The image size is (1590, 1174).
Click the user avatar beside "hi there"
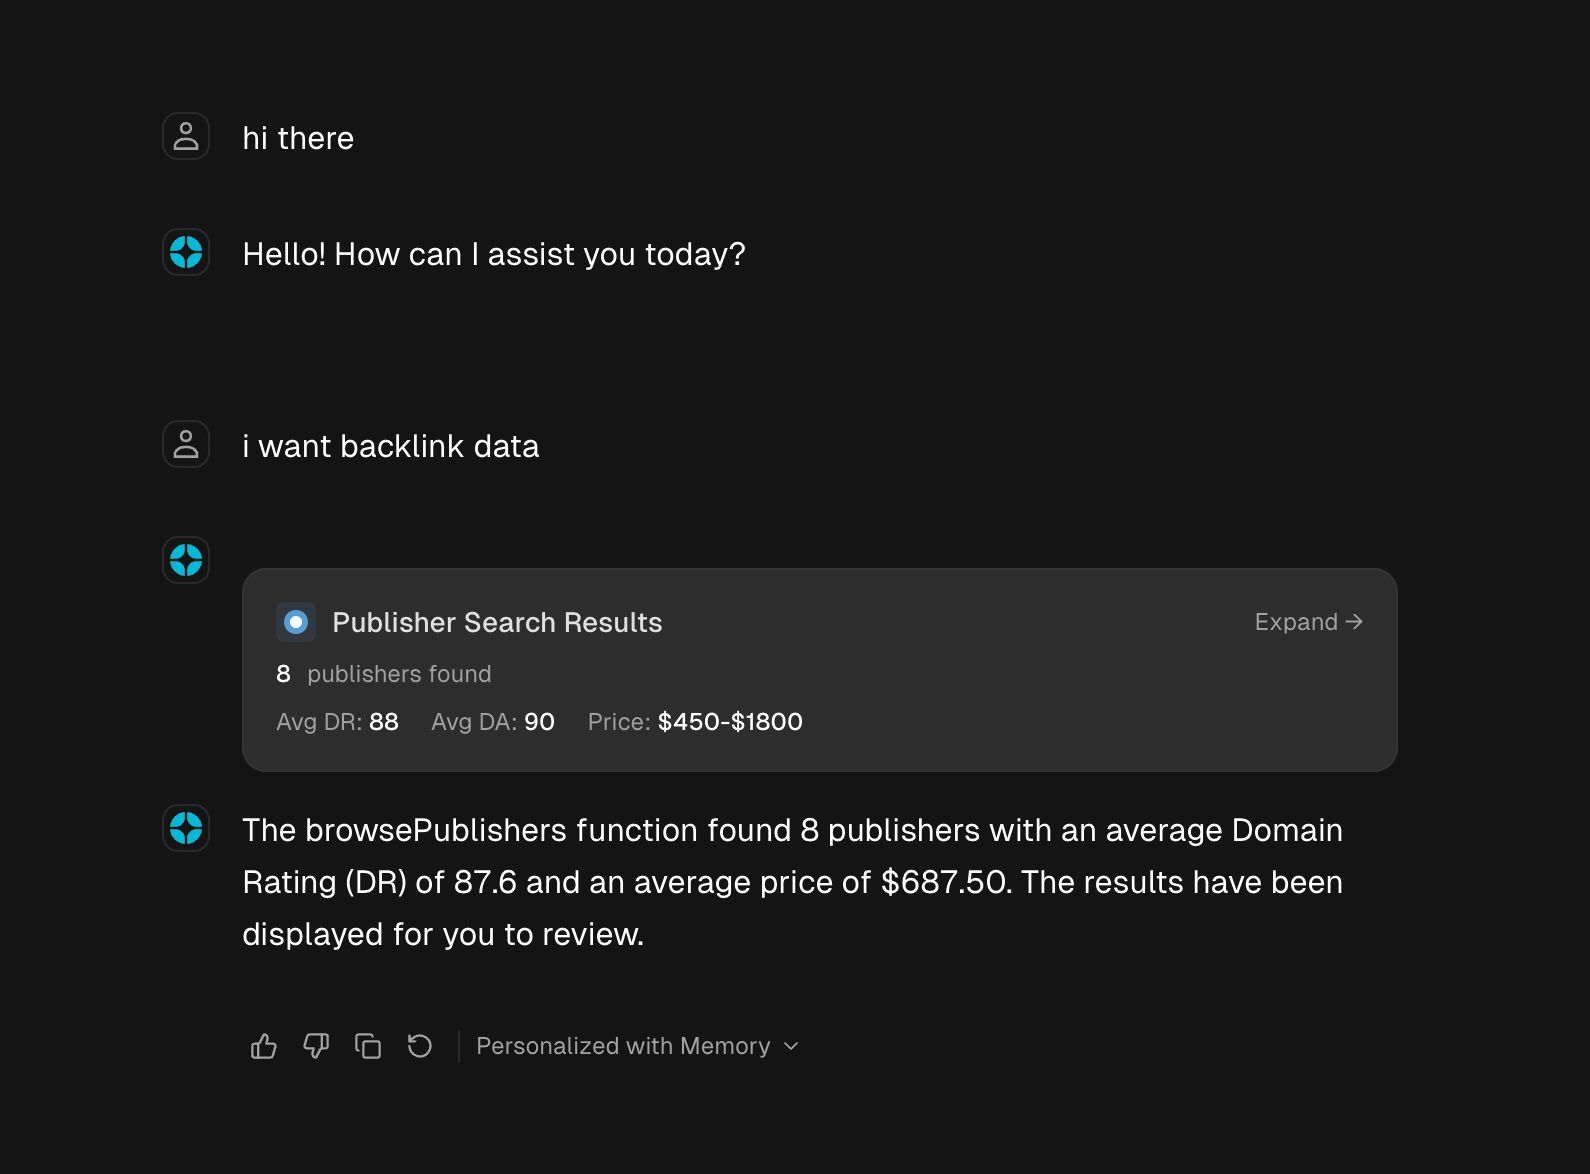186,136
